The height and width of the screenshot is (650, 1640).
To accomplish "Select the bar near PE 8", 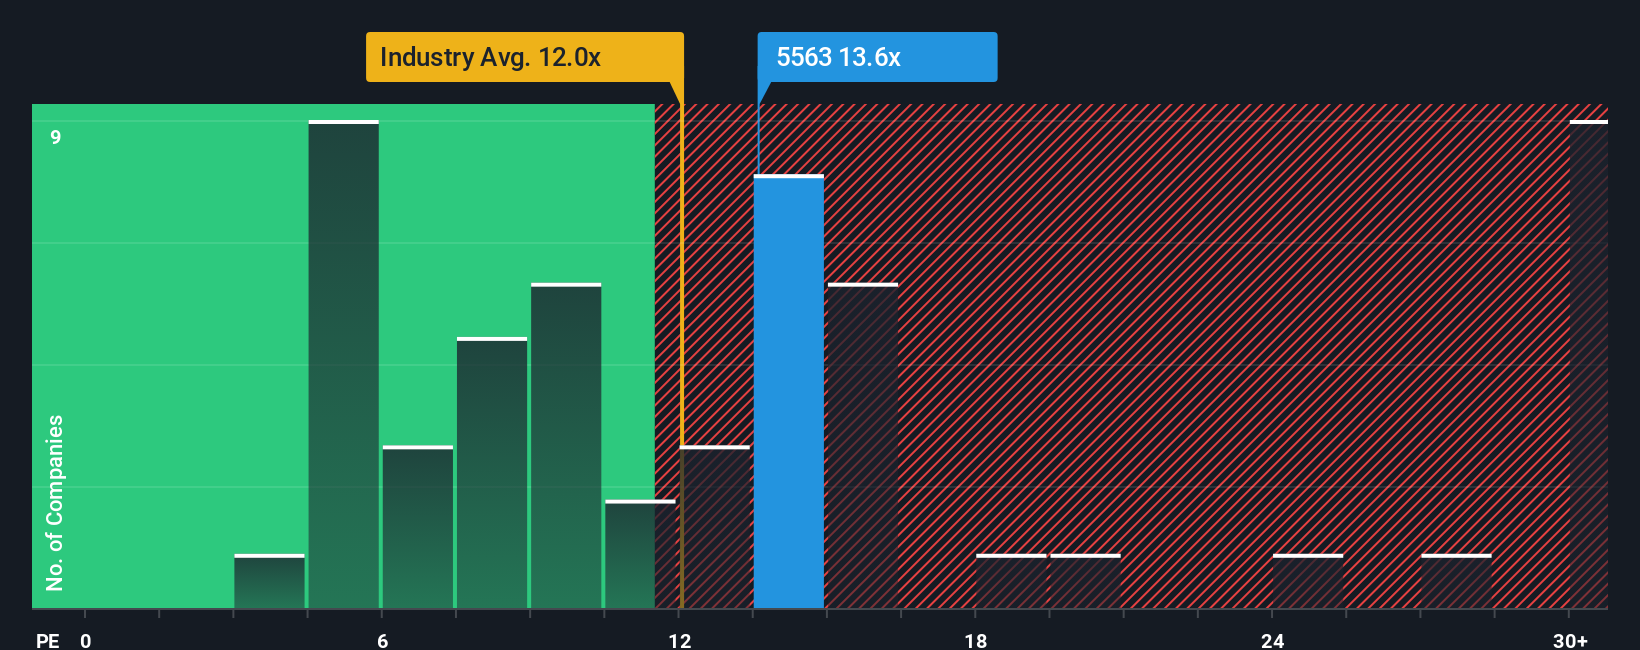I will tap(492, 473).
